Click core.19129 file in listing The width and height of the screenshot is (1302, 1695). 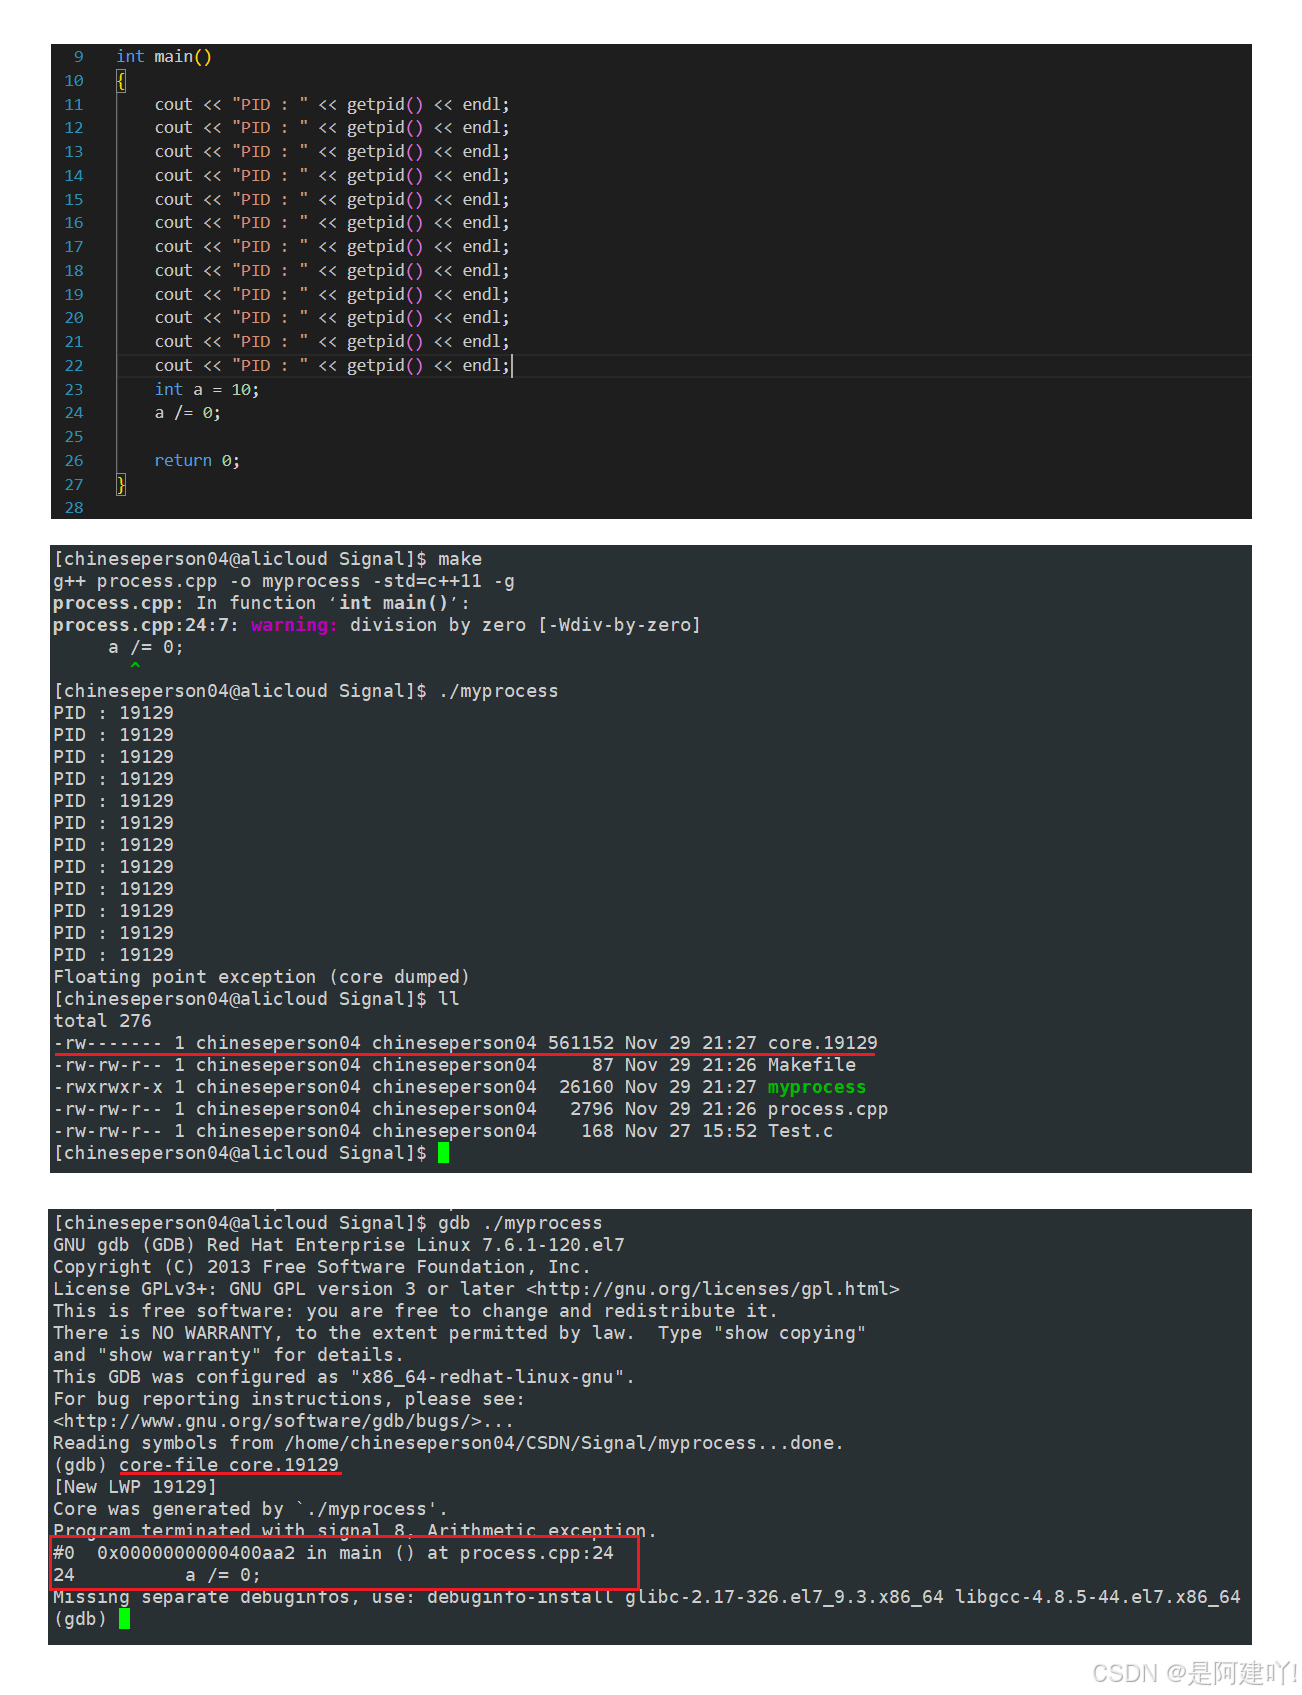click(x=822, y=1043)
